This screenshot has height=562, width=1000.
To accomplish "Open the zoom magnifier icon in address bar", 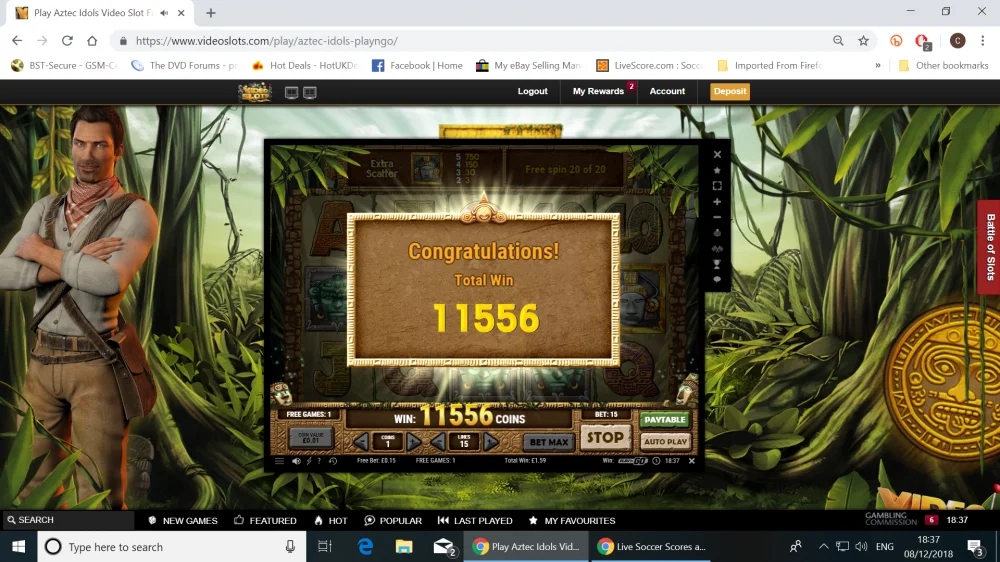I will point(838,41).
